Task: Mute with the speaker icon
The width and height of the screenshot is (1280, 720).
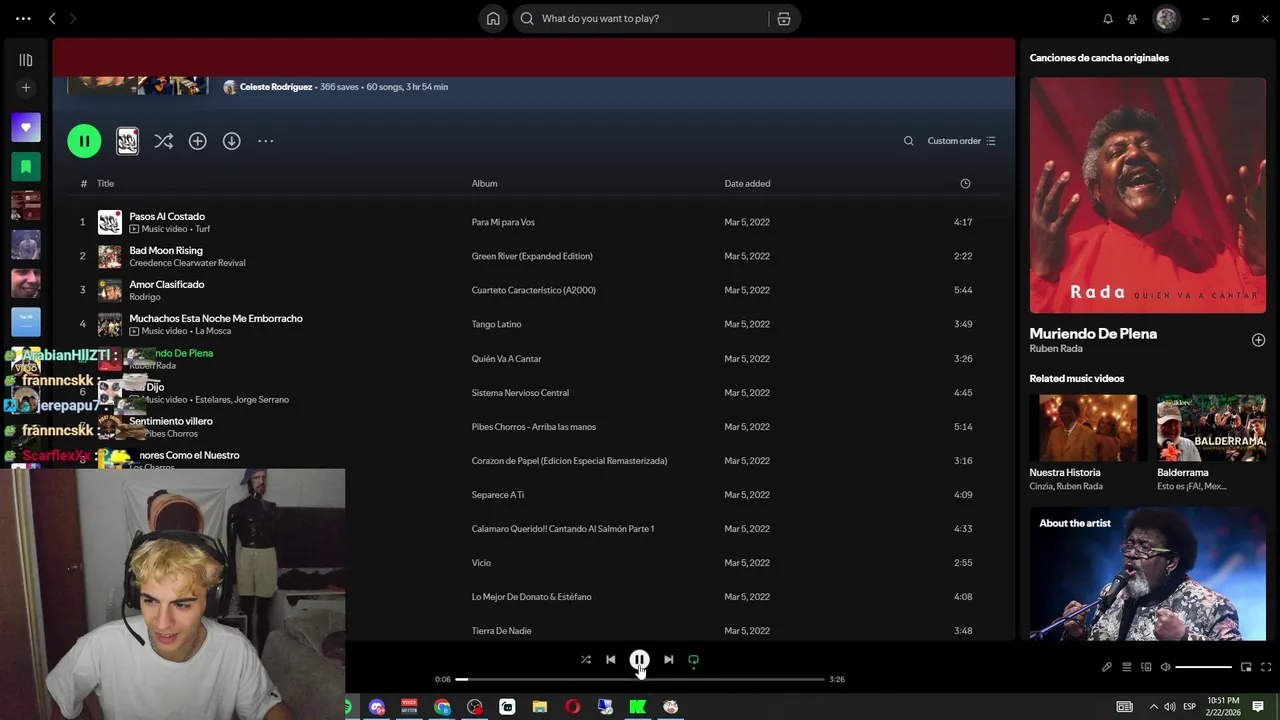Action: (x=1166, y=667)
